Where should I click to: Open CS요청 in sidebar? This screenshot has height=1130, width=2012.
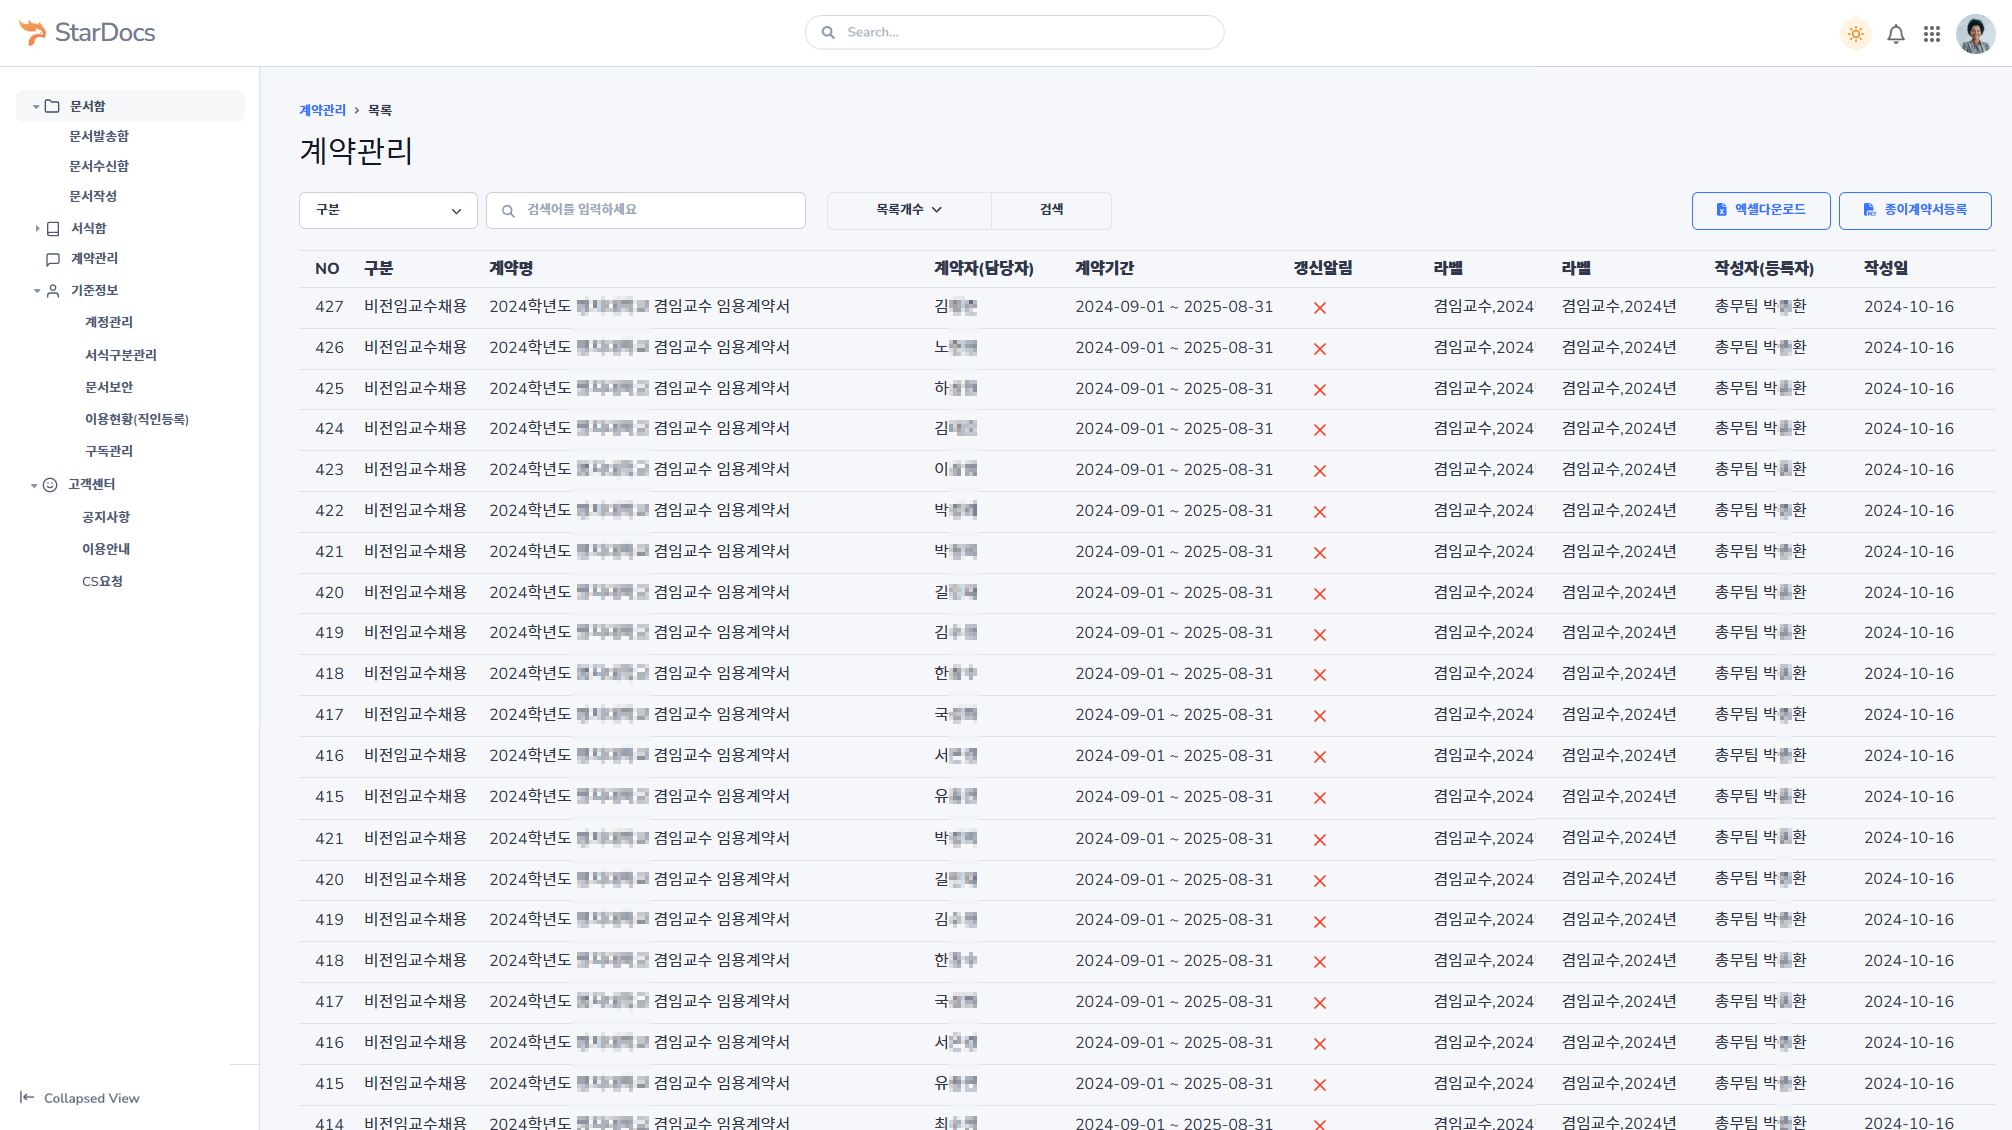(x=102, y=581)
